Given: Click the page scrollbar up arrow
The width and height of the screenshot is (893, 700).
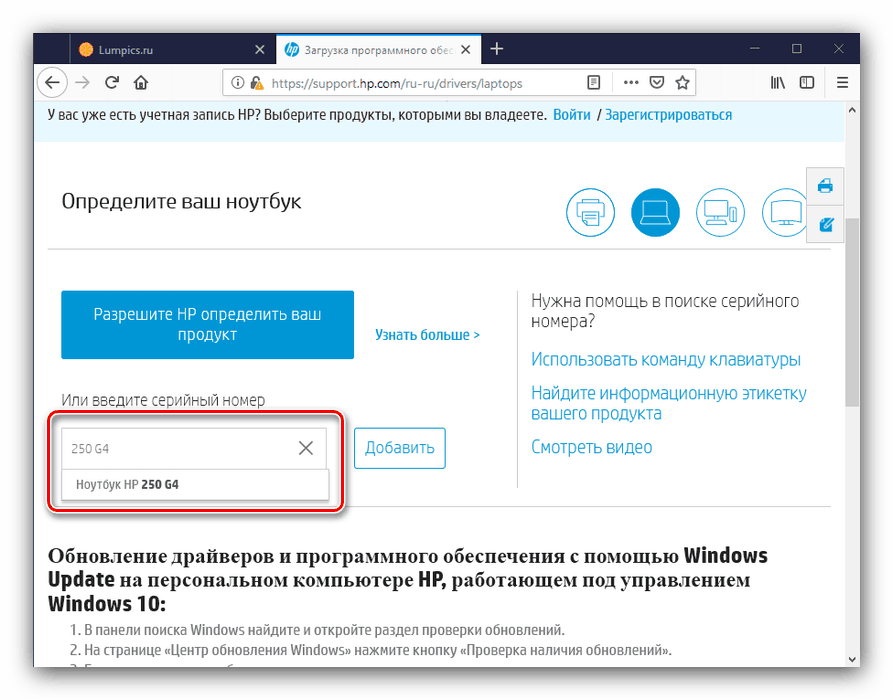Looking at the screenshot, I should tap(852, 110).
